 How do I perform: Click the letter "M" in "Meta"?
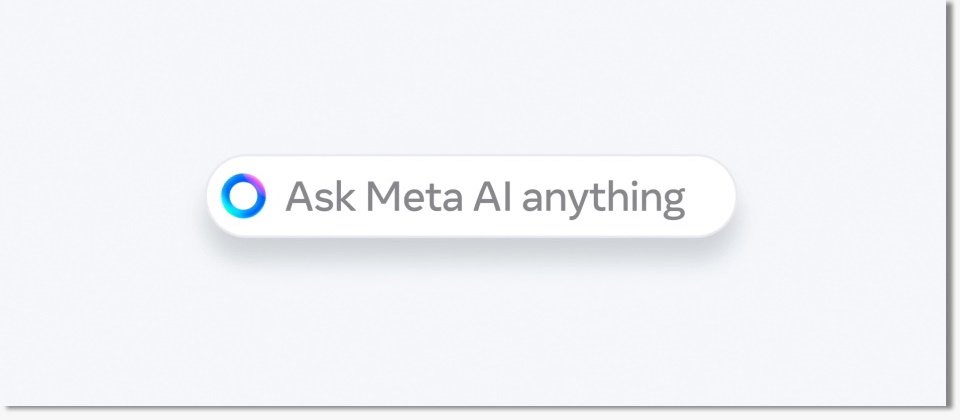(x=380, y=197)
